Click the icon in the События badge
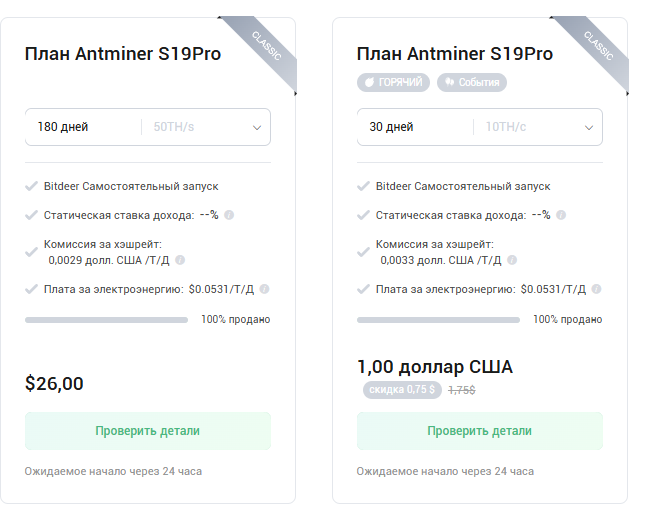 [x=449, y=82]
